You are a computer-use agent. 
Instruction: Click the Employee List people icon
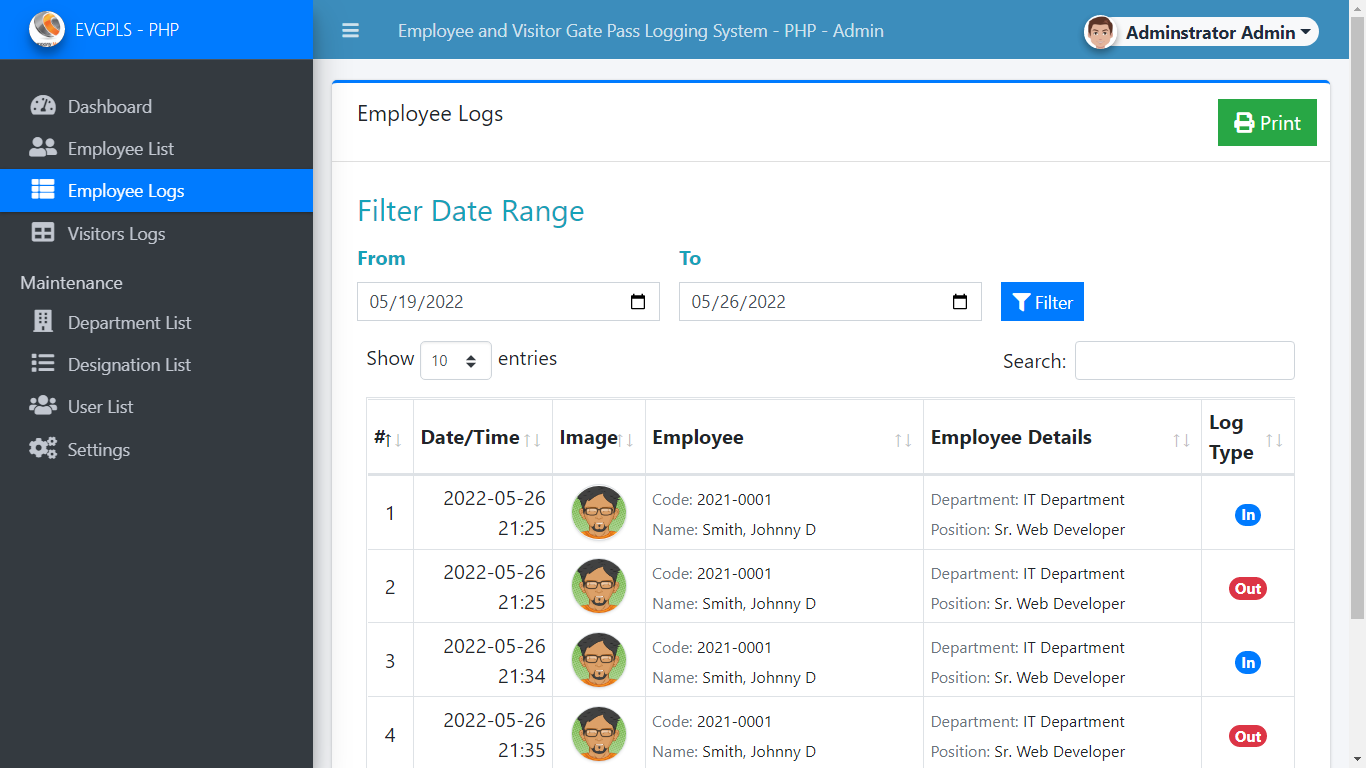[x=43, y=148]
